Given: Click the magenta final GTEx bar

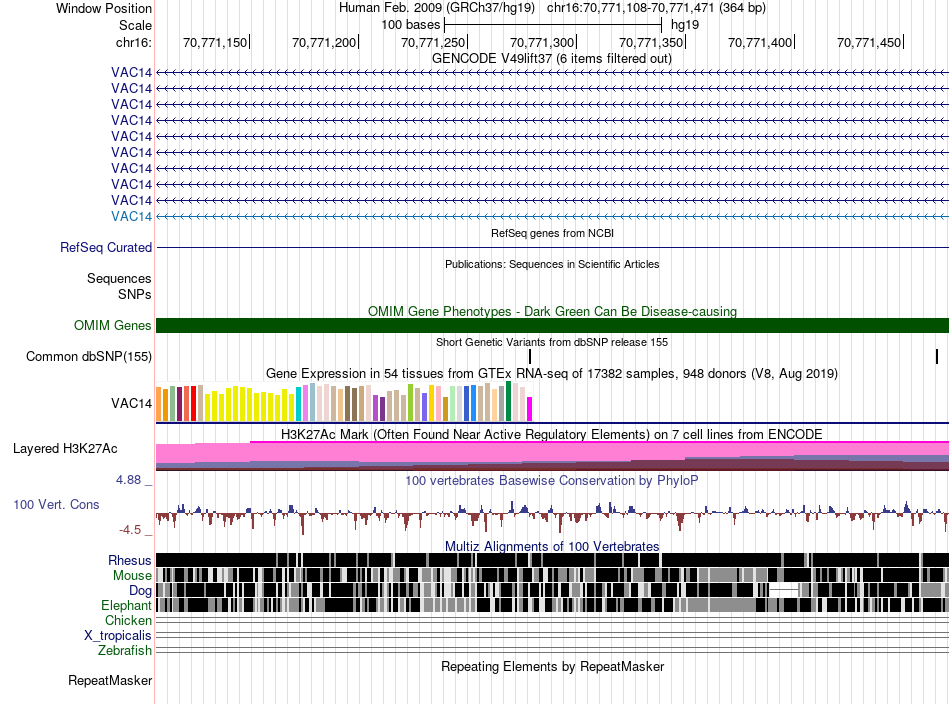Looking at the screenshot, I should [530, 409].
